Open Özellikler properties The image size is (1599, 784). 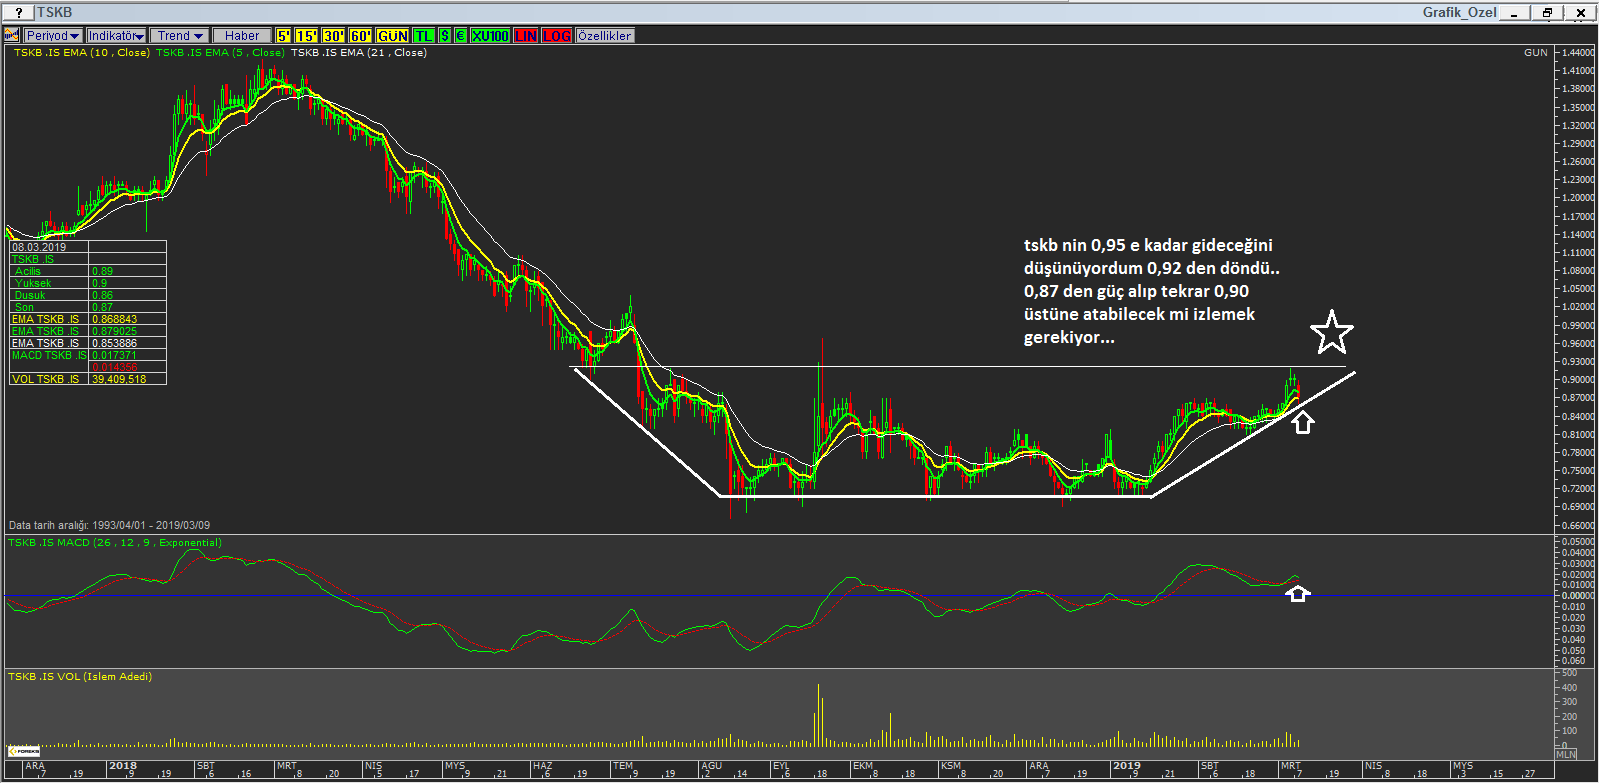pyautogui.click(x=605, y=35)
